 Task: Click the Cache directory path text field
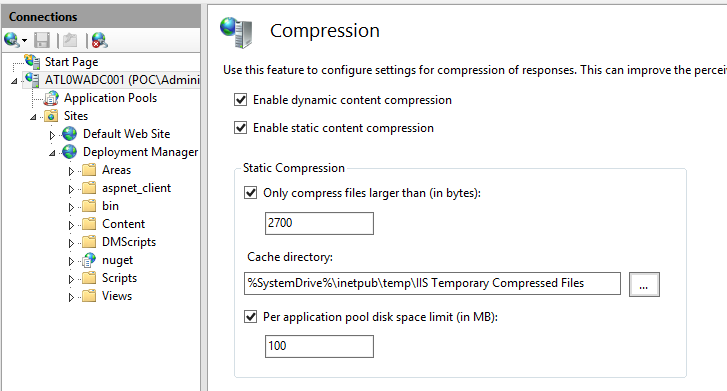pyautogui.click(x=432, y=283)
